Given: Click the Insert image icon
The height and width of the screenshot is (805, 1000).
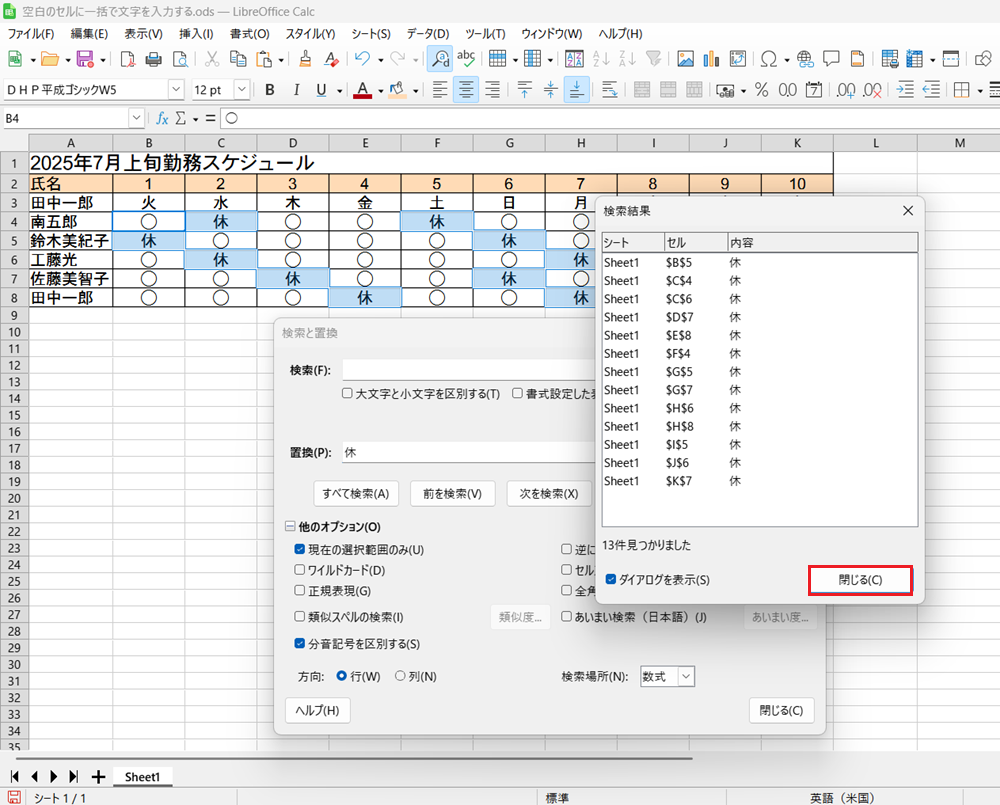Looking at the screenshot, I should pos(686,59).
